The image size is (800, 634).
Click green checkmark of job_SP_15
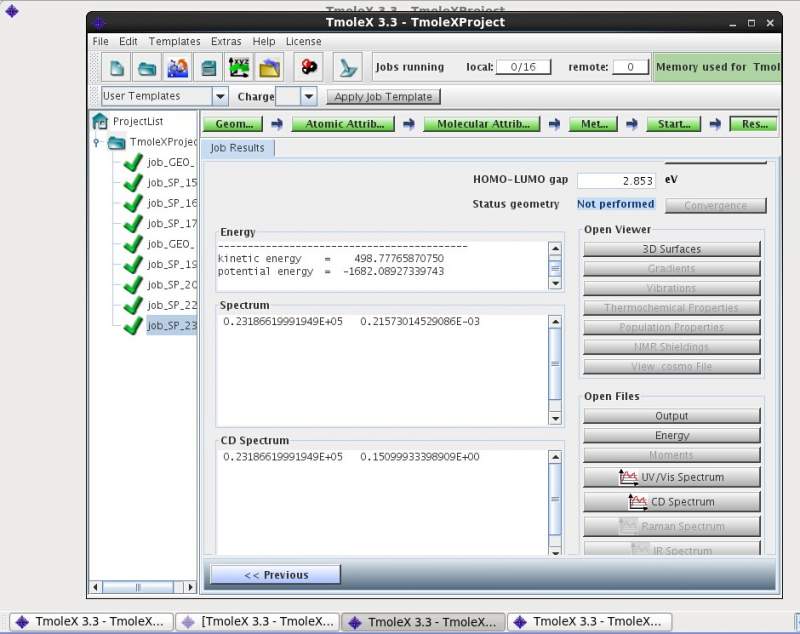pyautogui.click(x=133, y=183)
